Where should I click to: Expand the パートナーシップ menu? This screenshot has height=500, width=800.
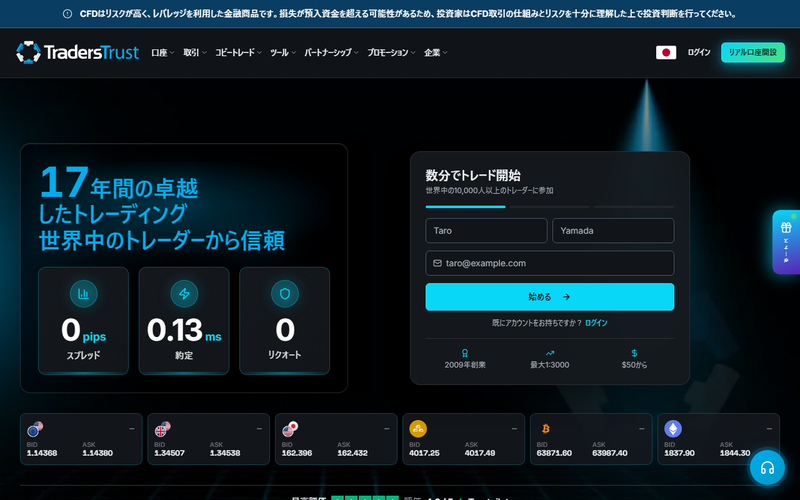click(x=331, y=53)
